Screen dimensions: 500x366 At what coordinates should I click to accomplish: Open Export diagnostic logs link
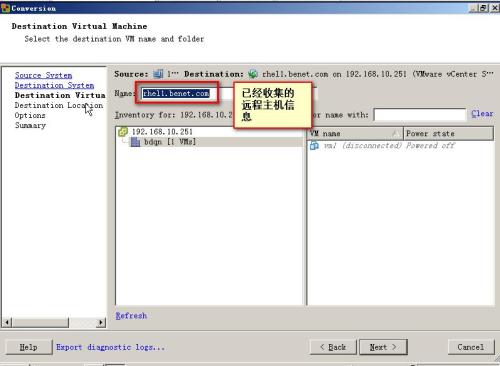[110, 347]
